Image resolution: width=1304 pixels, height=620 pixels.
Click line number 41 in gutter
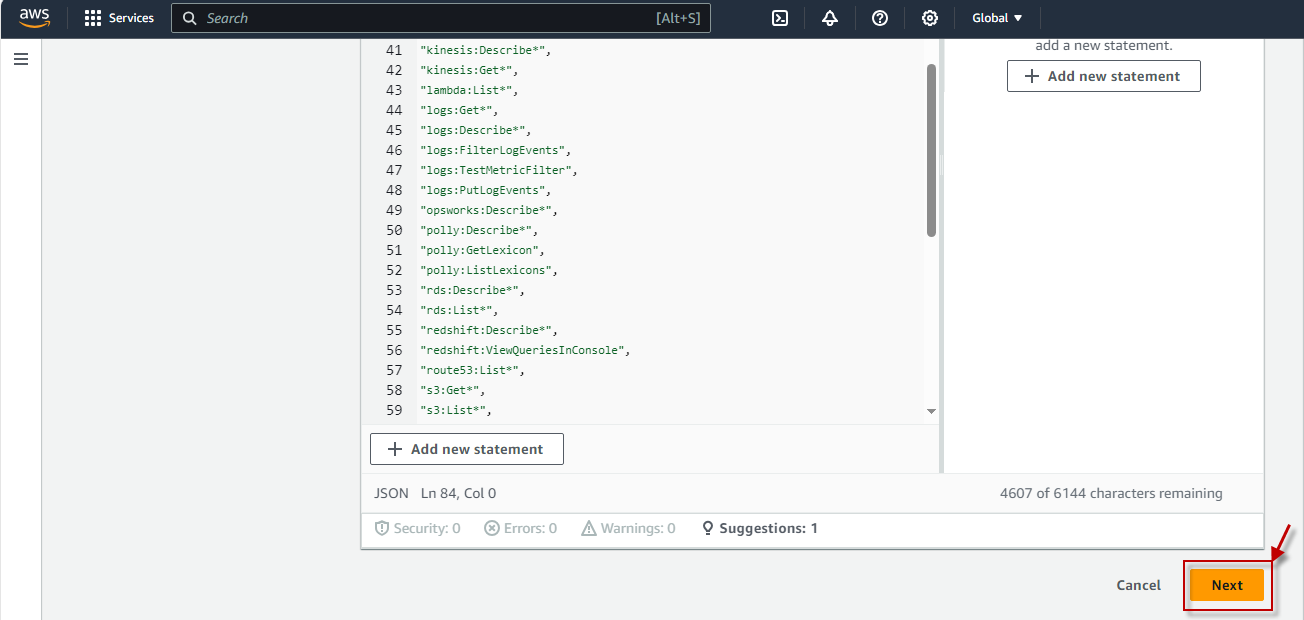point(394,50)
